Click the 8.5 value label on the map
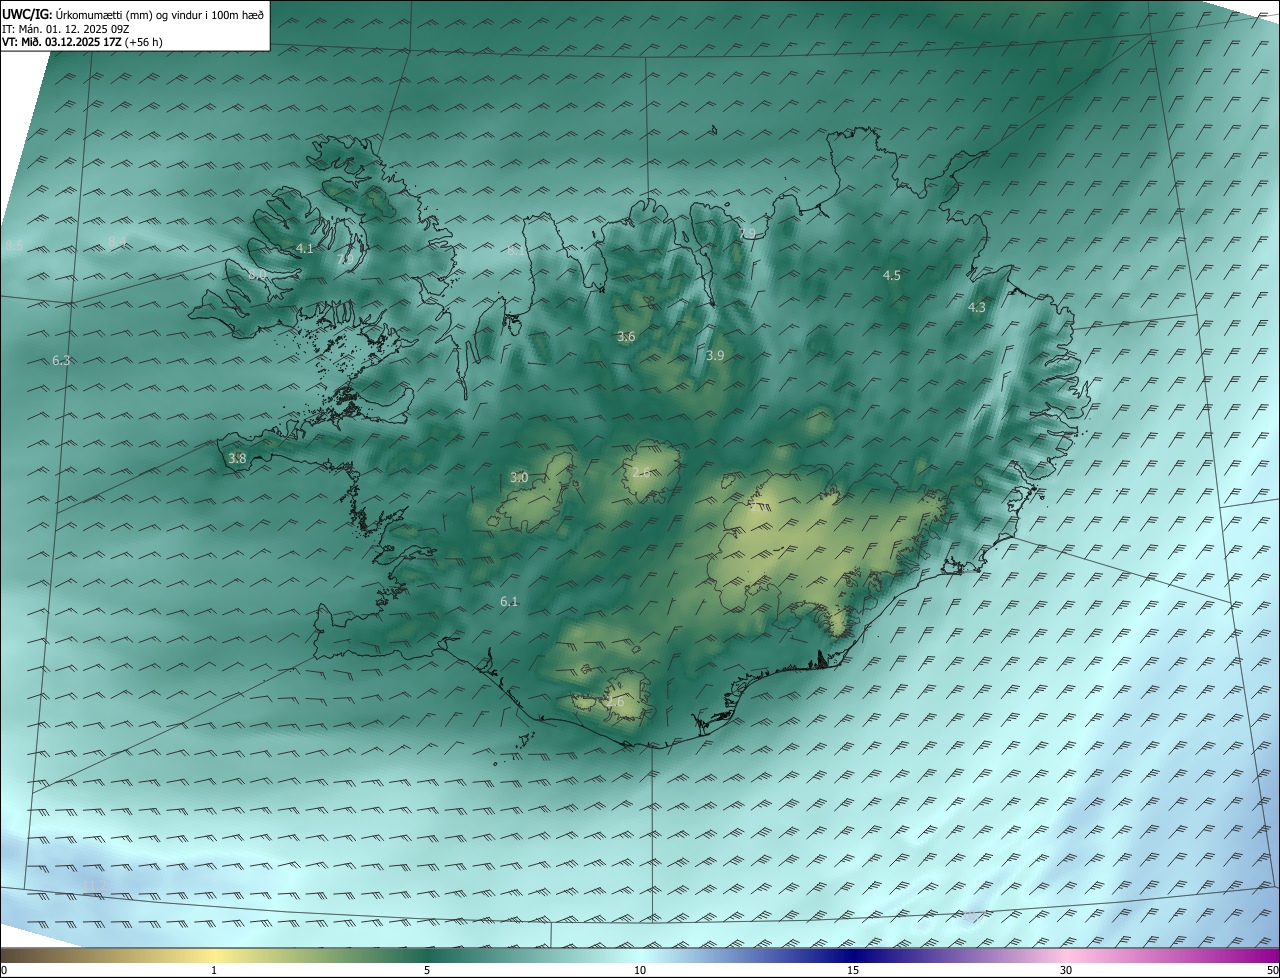The image size is (1280, 978). pyautogui.click(x=14, y=246)
